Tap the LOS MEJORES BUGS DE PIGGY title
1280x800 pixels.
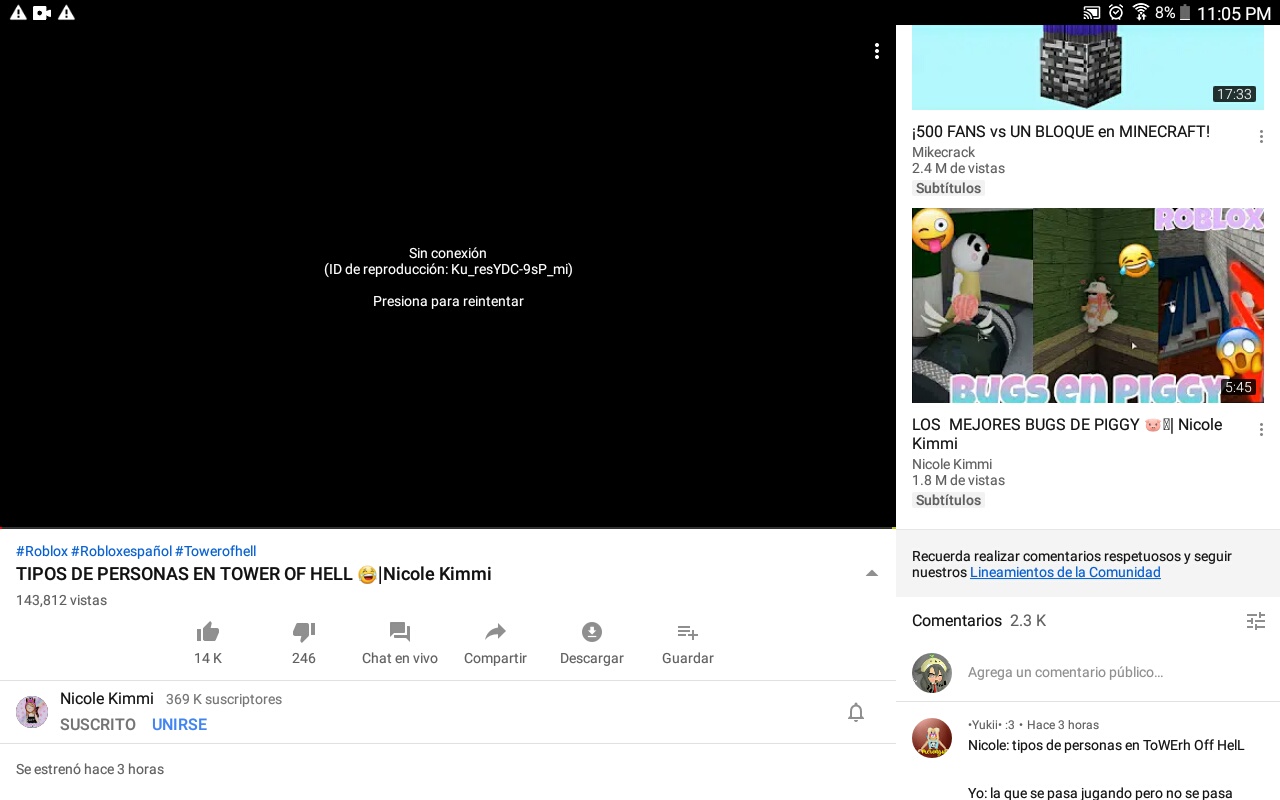pos(1067,434)
